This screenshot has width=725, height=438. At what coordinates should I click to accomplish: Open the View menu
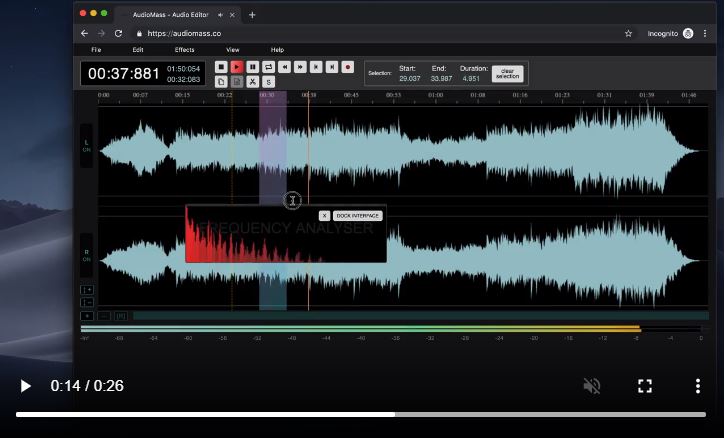click(233, 49)
